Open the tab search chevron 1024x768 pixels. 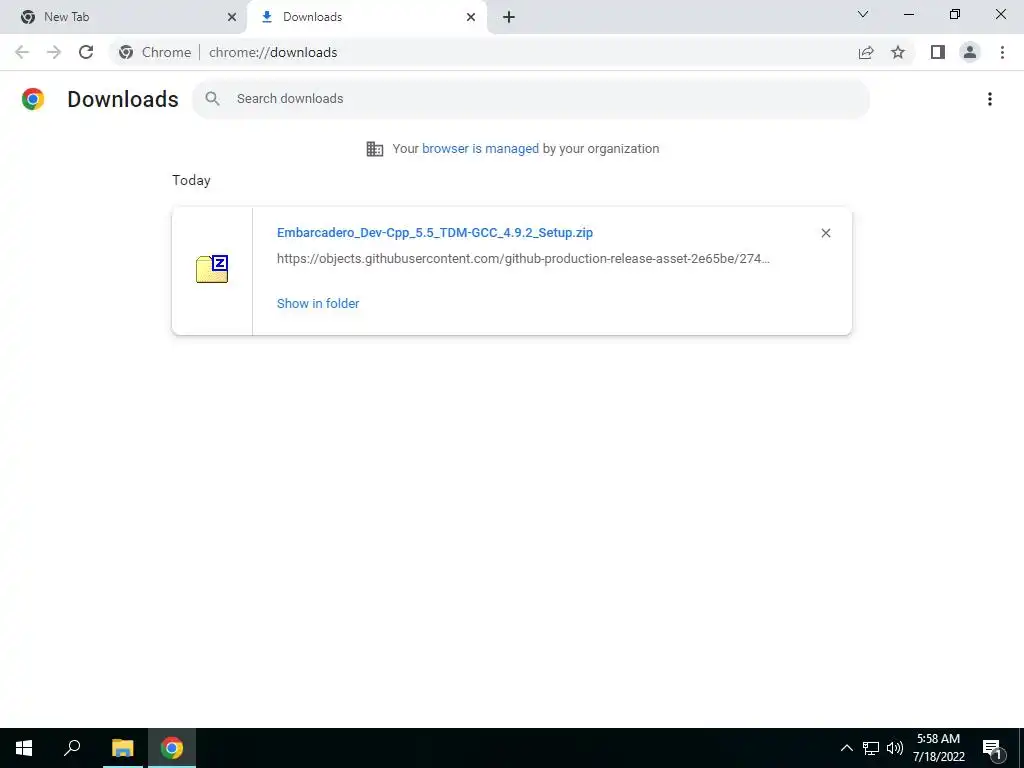pyautogui.click(x=863, y=14)
